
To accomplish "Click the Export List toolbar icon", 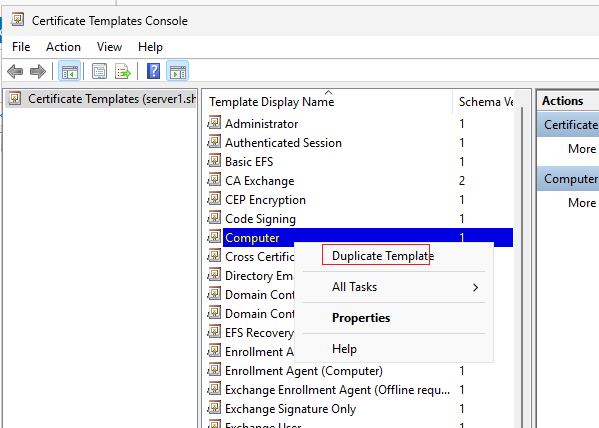I will 123,71.
